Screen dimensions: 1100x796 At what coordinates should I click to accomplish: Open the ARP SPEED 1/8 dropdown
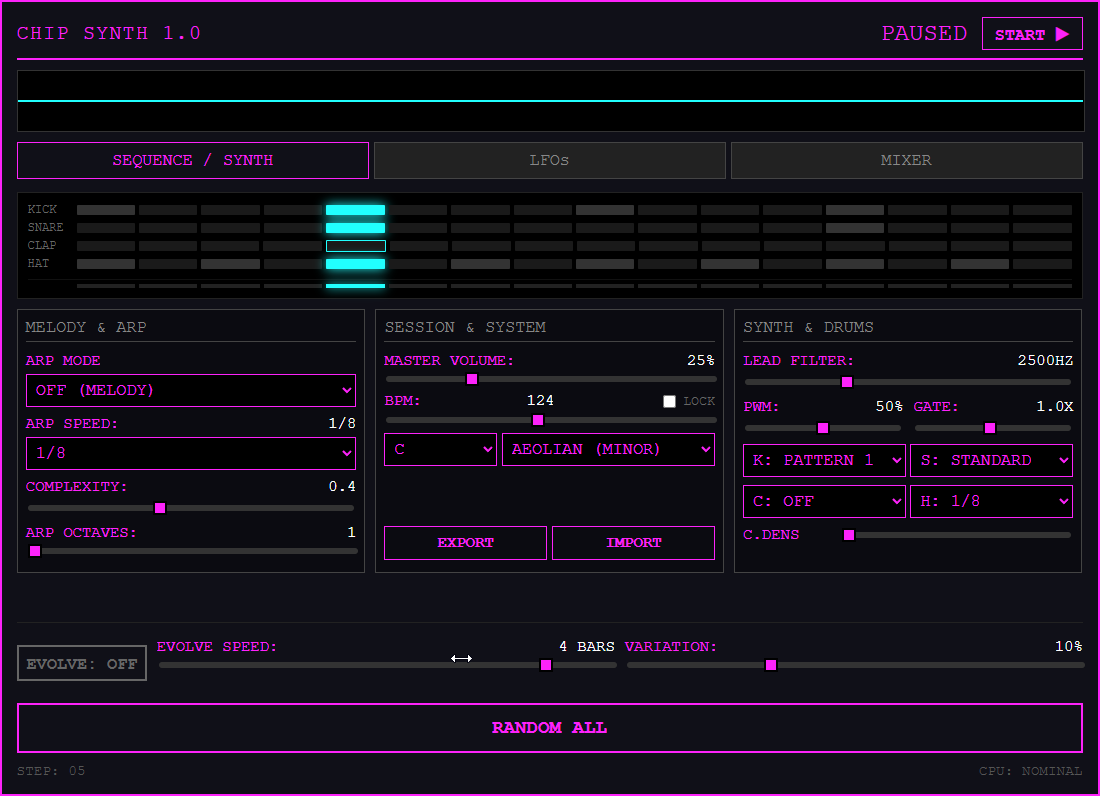(191, 454)
